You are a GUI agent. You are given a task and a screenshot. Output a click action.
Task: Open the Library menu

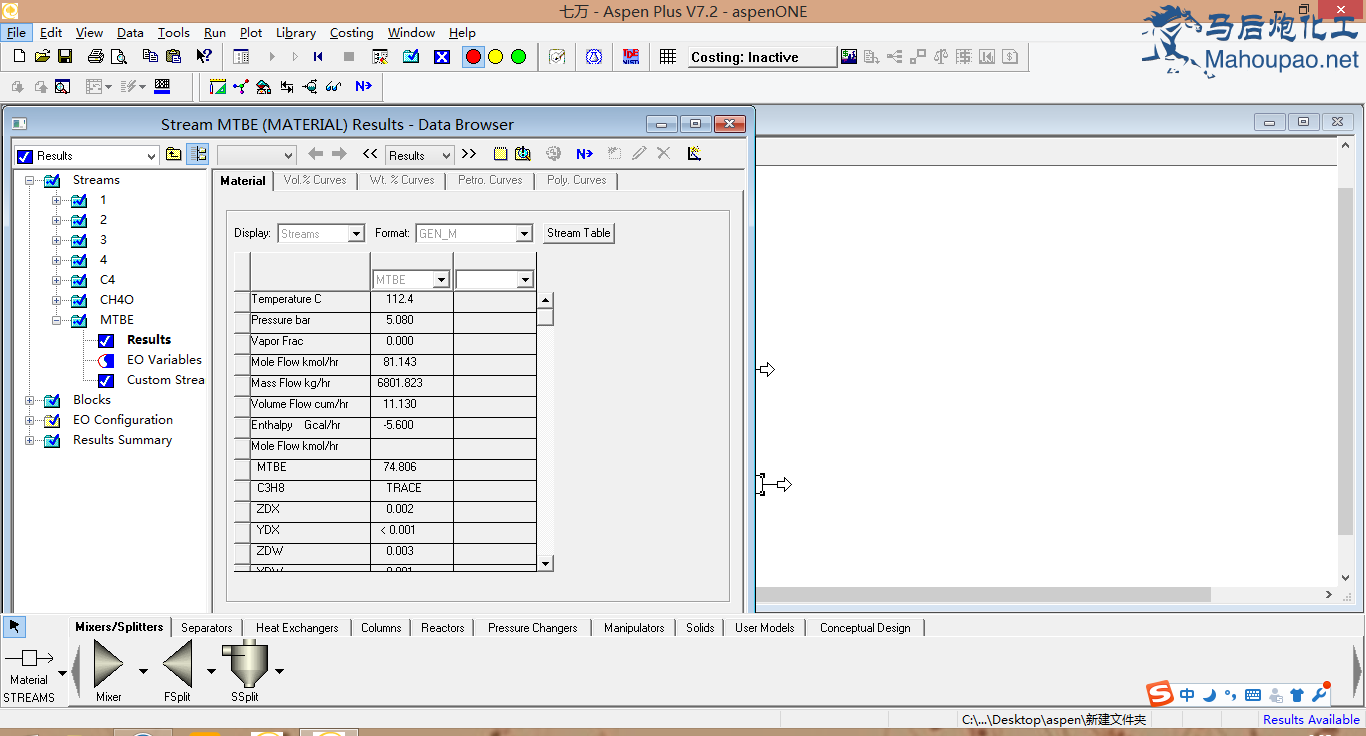click(296, 33)
